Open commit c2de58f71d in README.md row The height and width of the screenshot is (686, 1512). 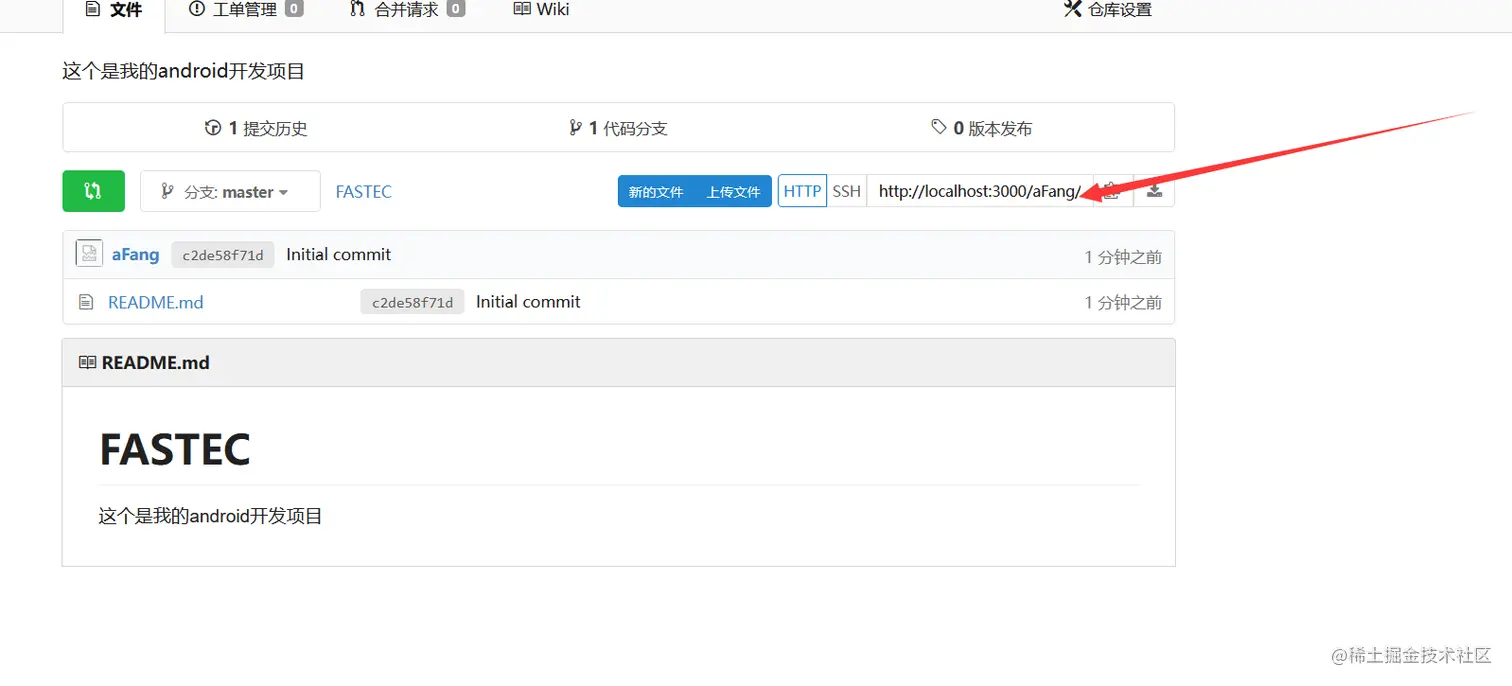click(x=412, y=302)
